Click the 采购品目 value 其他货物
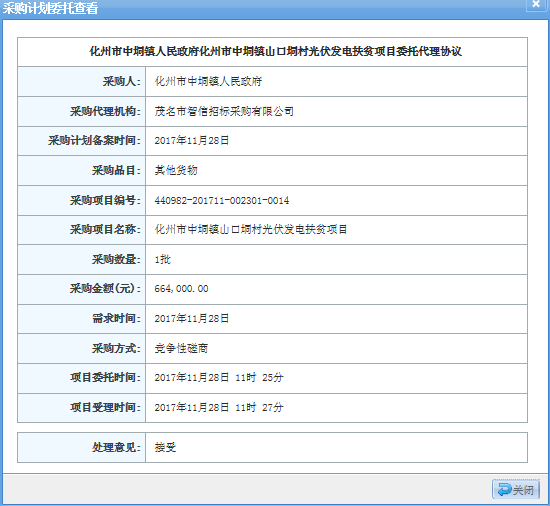The height and width of the screenshot is (506, 550). [176, 170]
